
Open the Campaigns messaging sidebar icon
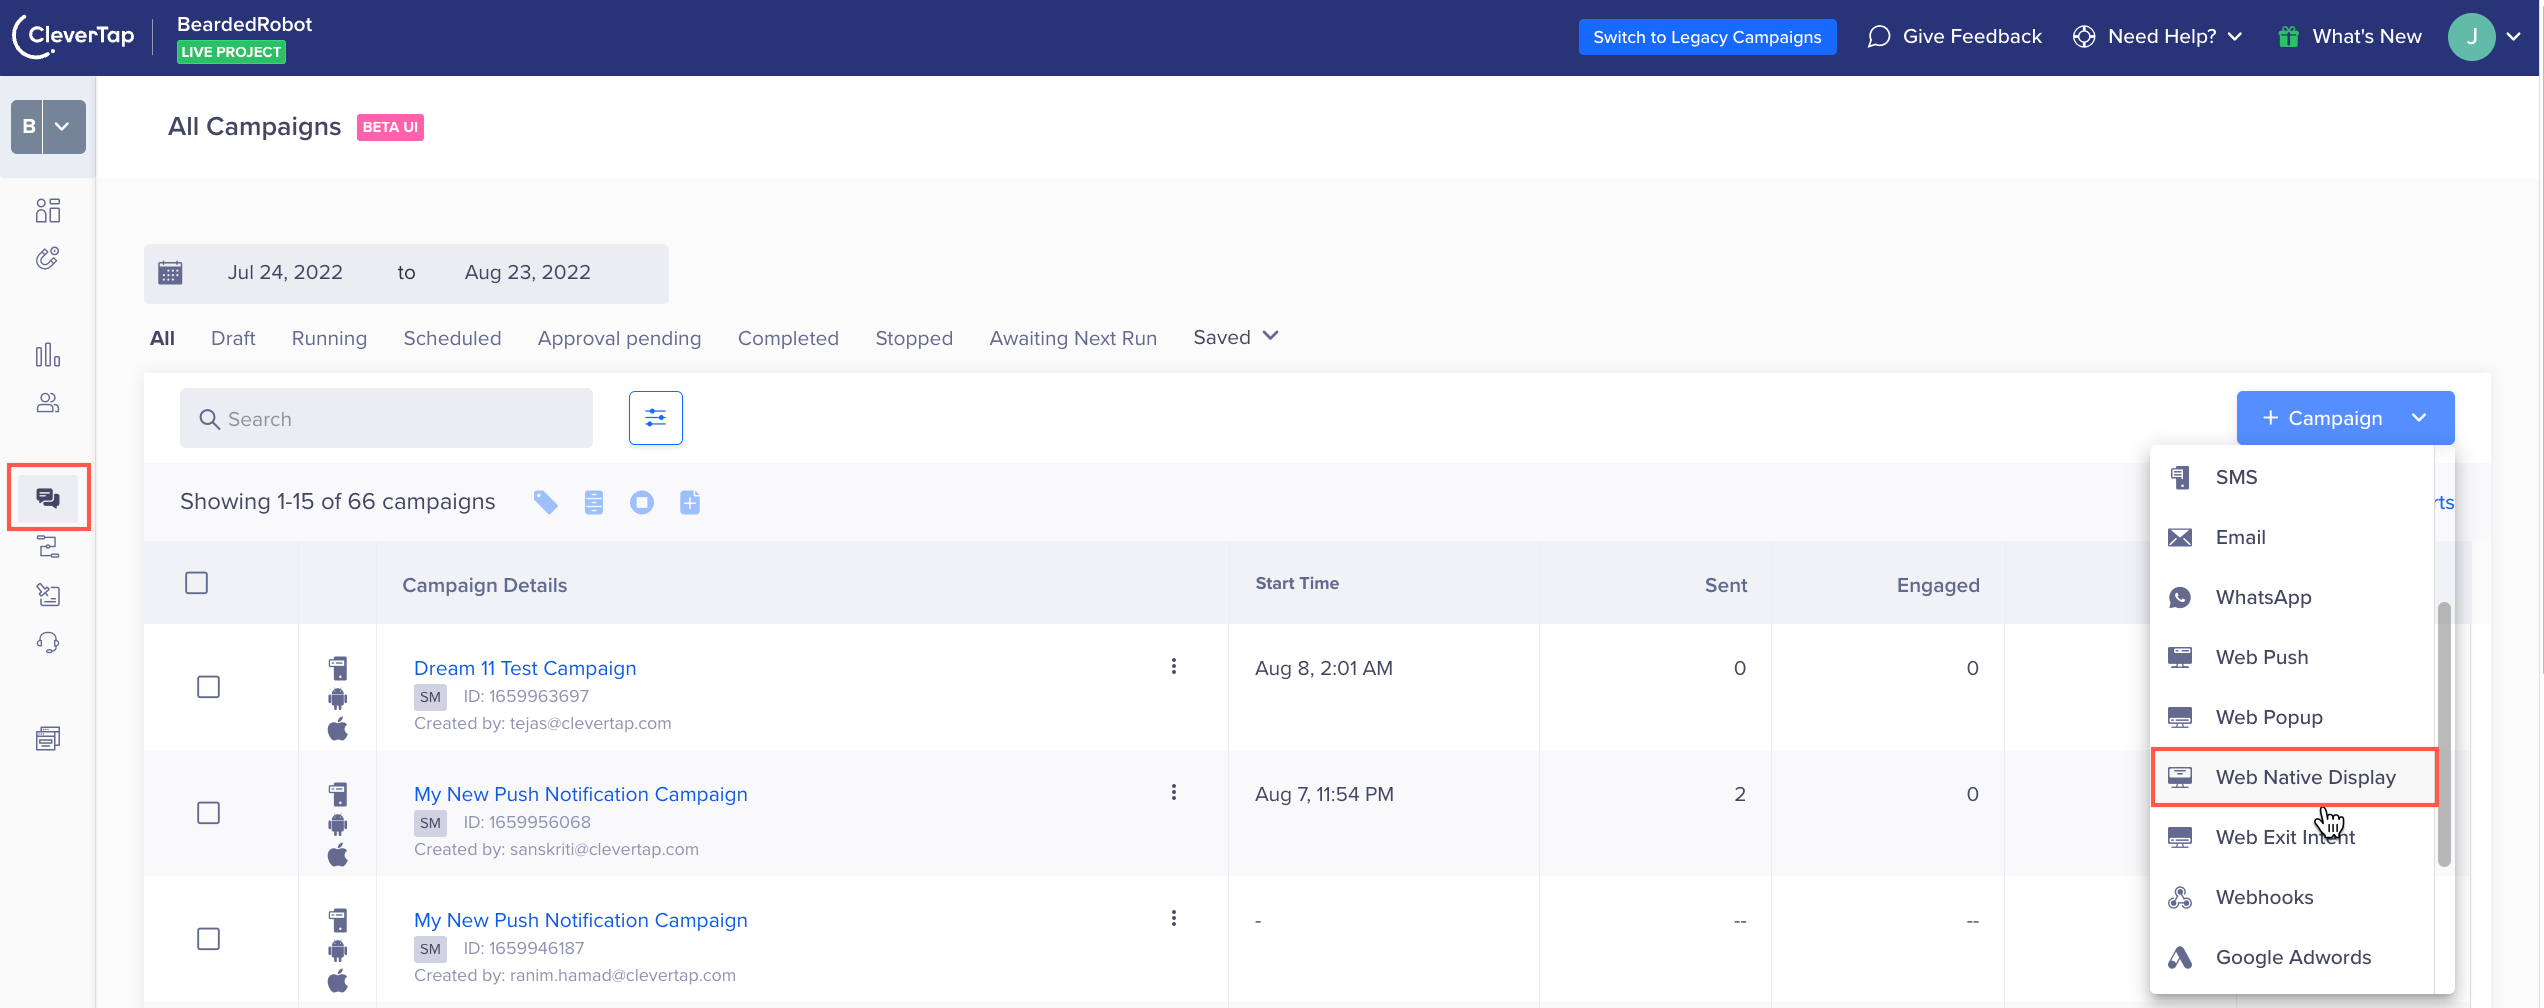coord(48,497)
